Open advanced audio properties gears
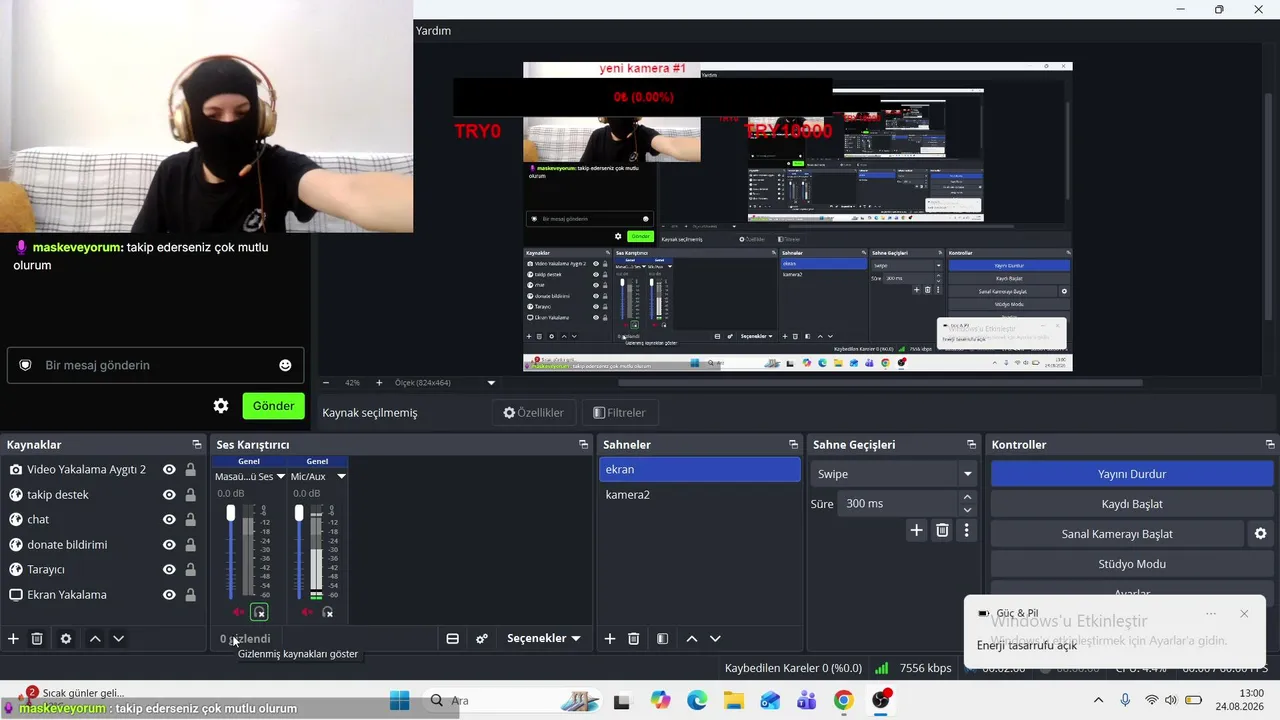Image resolution: width=1280 pixels, height=720 pixels. pyautogui.click(x=482, y=639)
